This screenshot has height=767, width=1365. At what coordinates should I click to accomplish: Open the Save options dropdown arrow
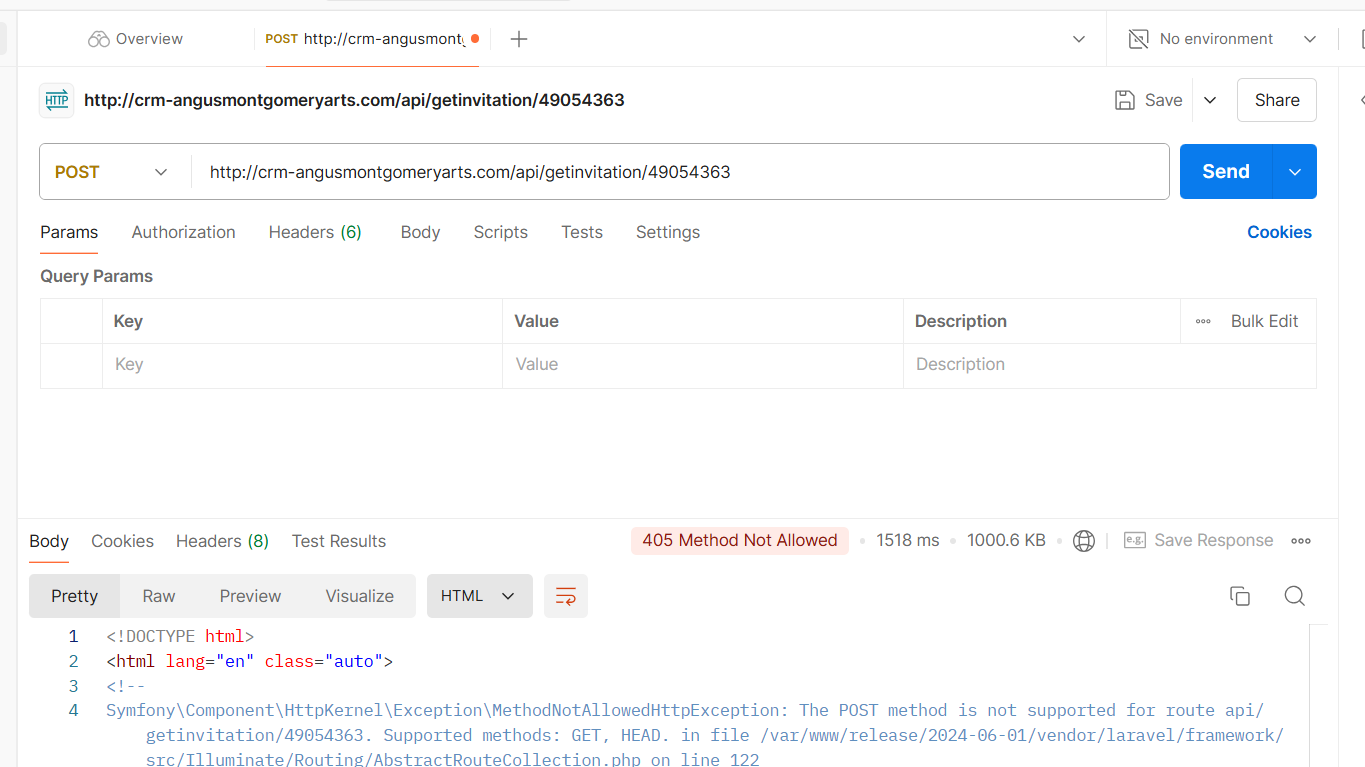[x=1210, y=100]
